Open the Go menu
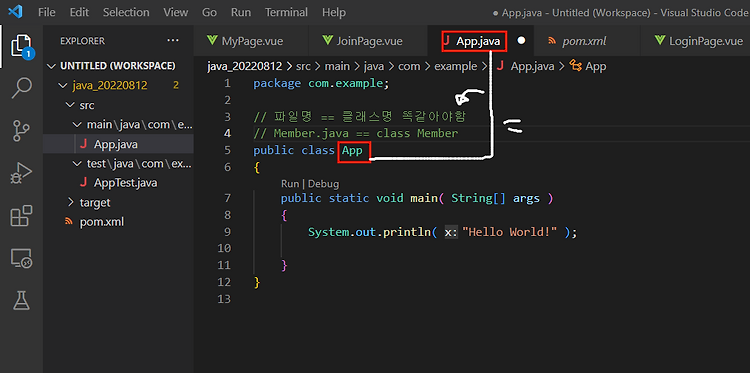750x373 pixels. 210,12
